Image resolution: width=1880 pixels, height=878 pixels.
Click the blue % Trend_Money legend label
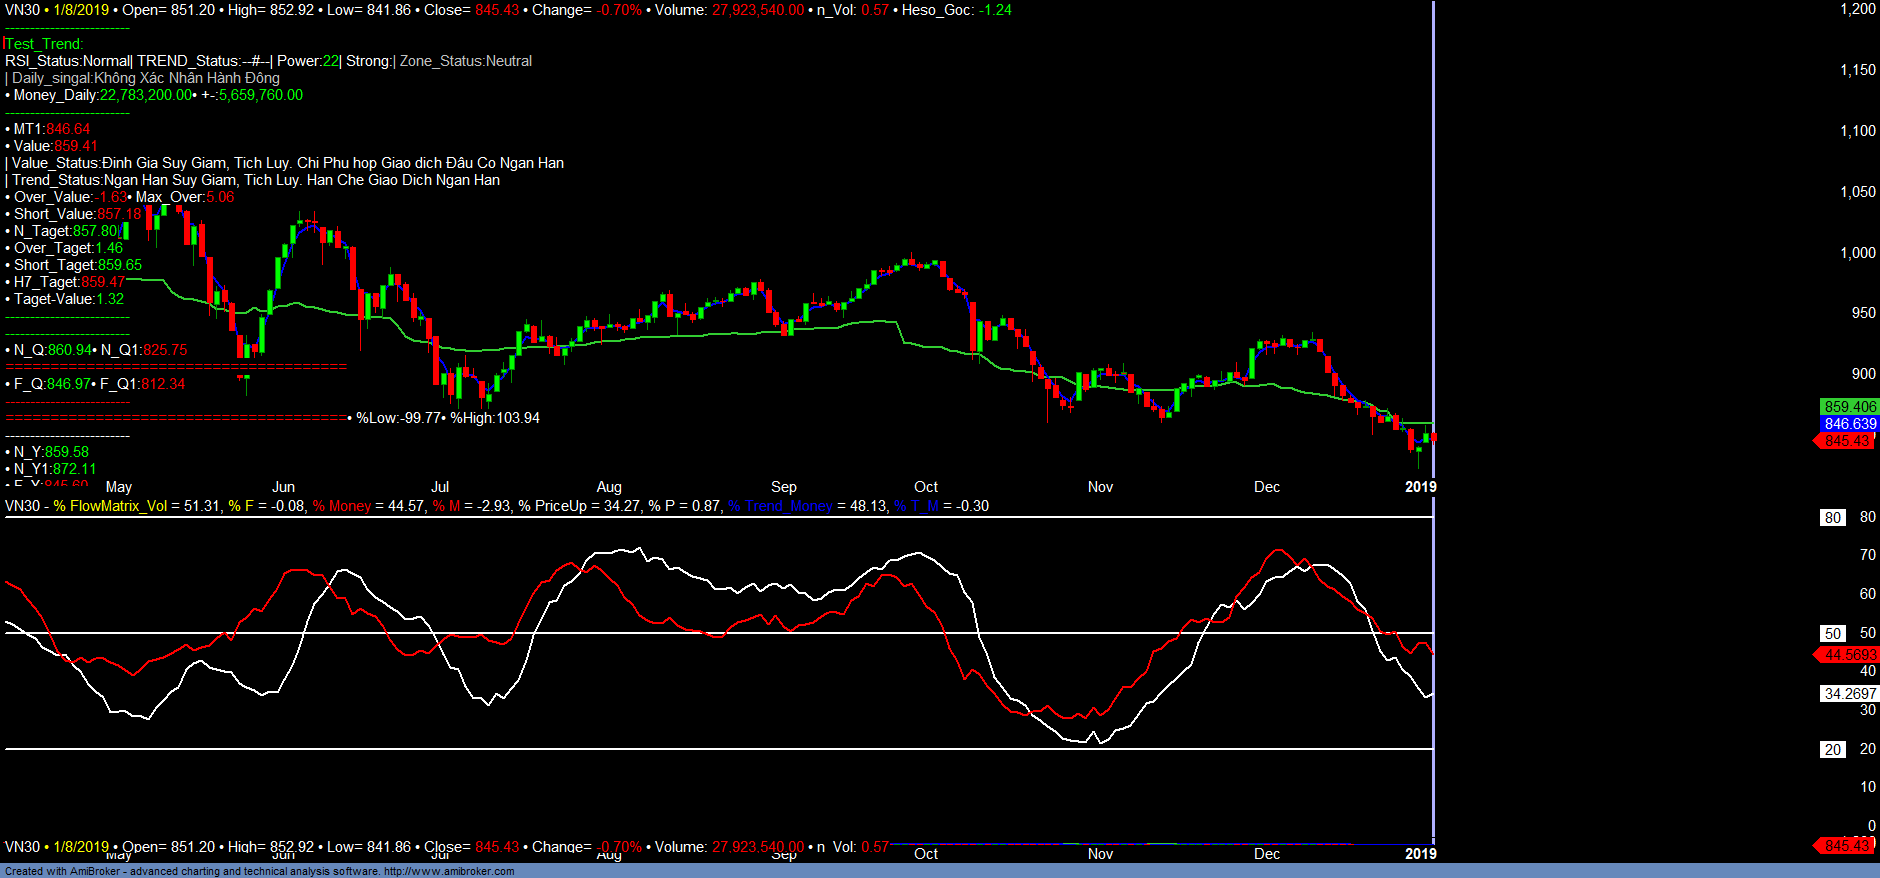pos(780,506)
